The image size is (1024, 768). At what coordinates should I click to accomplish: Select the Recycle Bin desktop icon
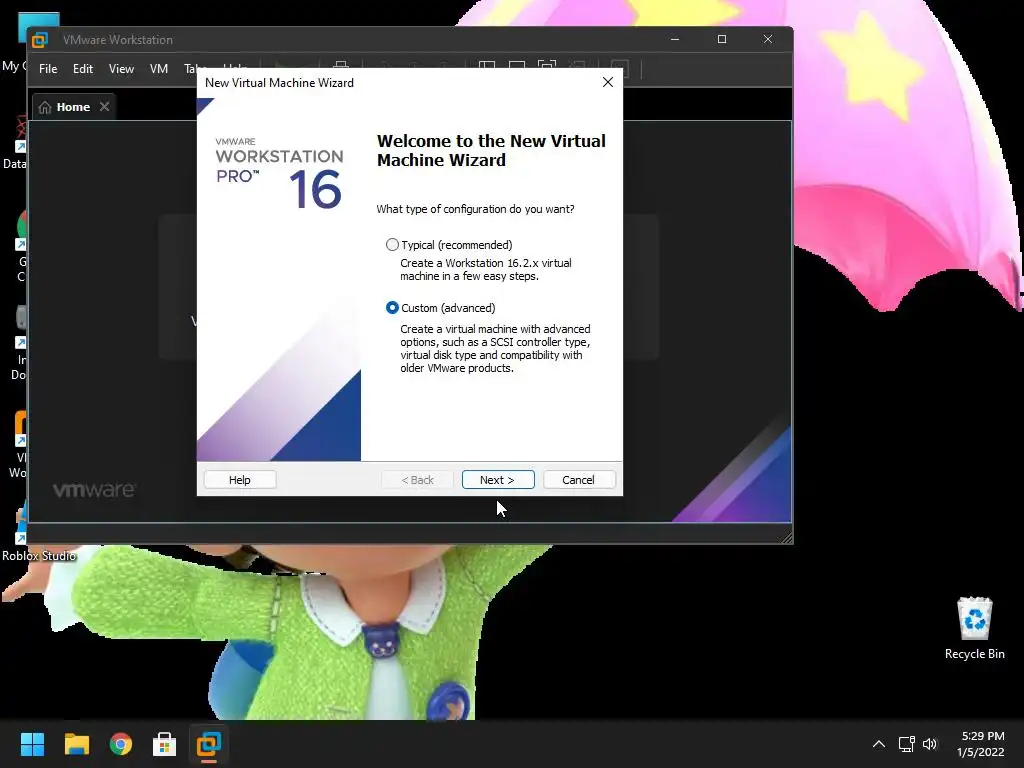[x=974, y=628]
